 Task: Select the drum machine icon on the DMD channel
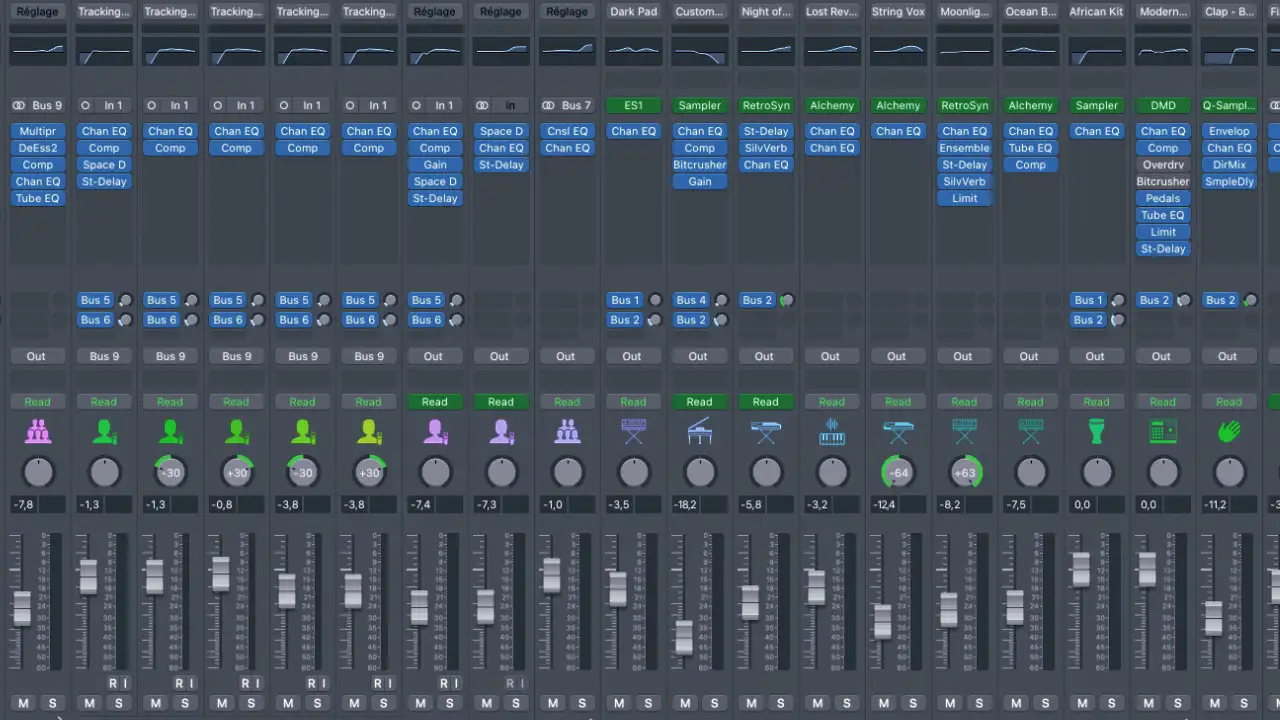[x=1163, y=432]
